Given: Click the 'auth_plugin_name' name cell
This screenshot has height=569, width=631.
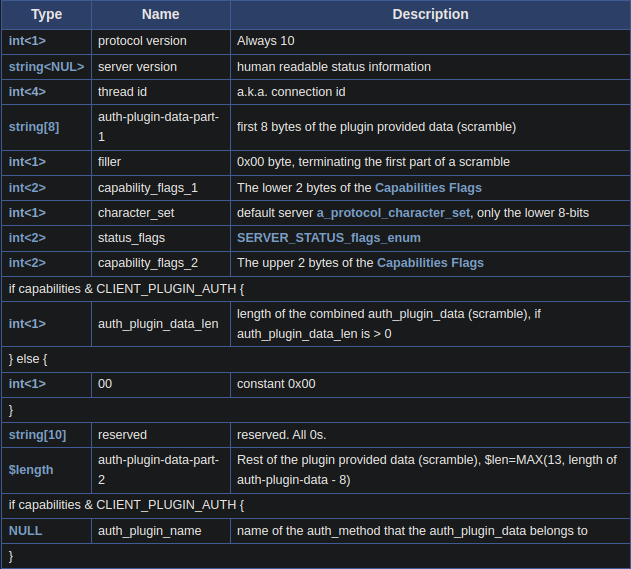Looking at the screenshot, I should click(161, 531).
